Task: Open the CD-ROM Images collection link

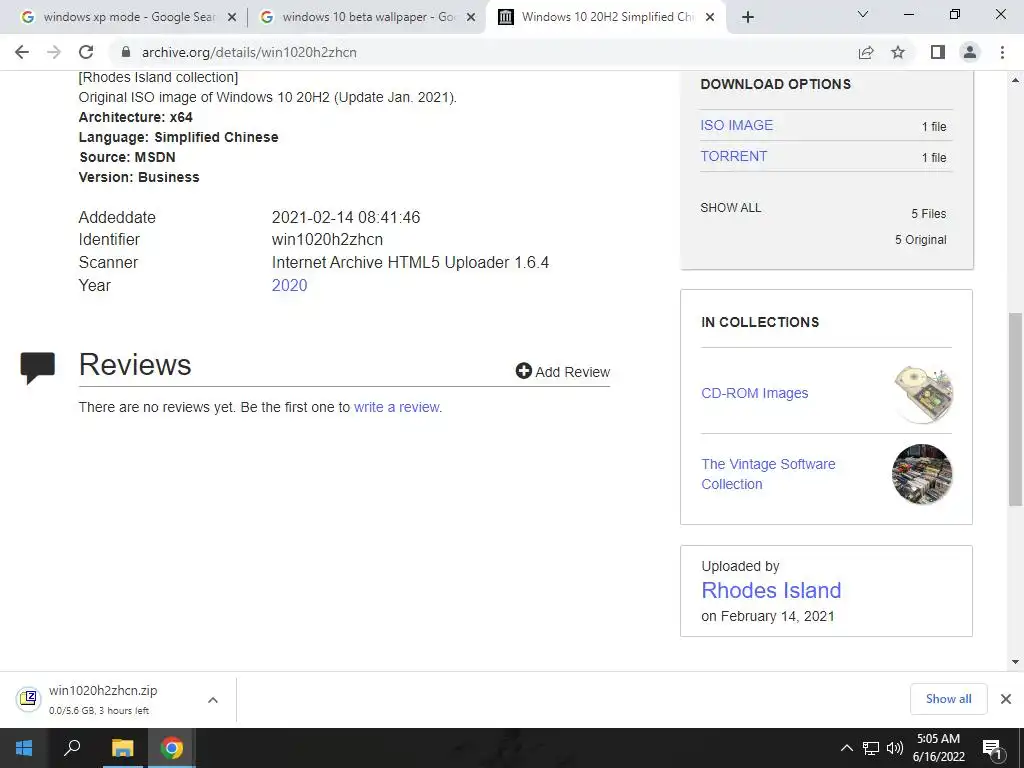Action: pos(754,393)
